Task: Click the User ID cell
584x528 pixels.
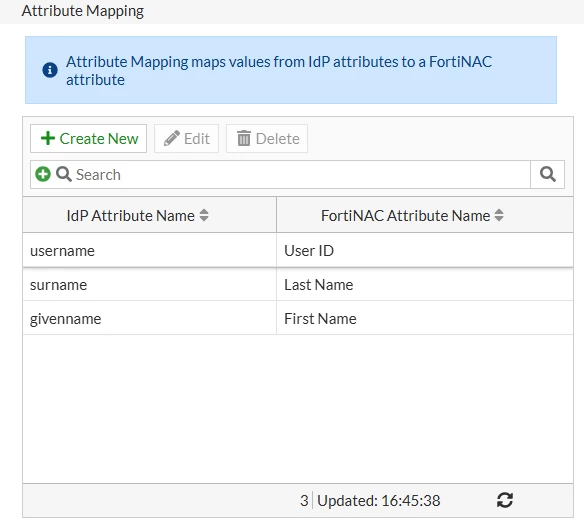Action: click(425, 250)
